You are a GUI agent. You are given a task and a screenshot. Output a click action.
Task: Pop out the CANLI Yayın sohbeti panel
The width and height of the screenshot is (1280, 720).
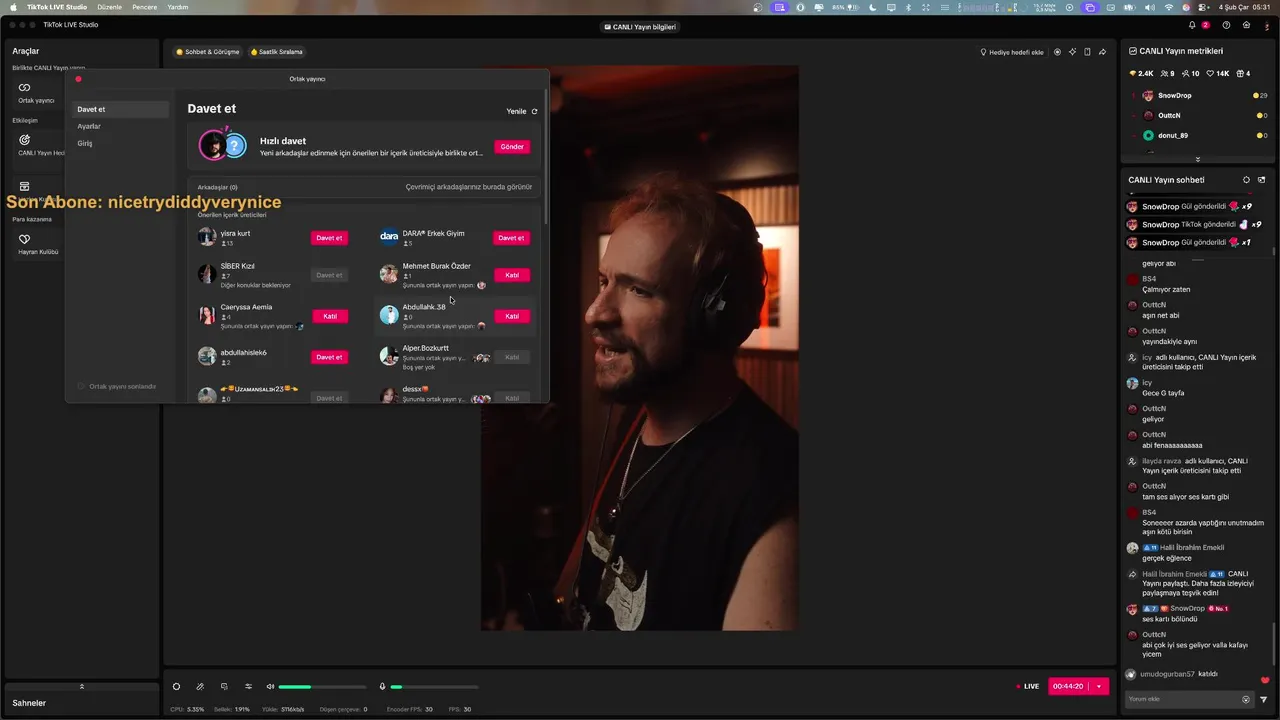(1261, 180)
